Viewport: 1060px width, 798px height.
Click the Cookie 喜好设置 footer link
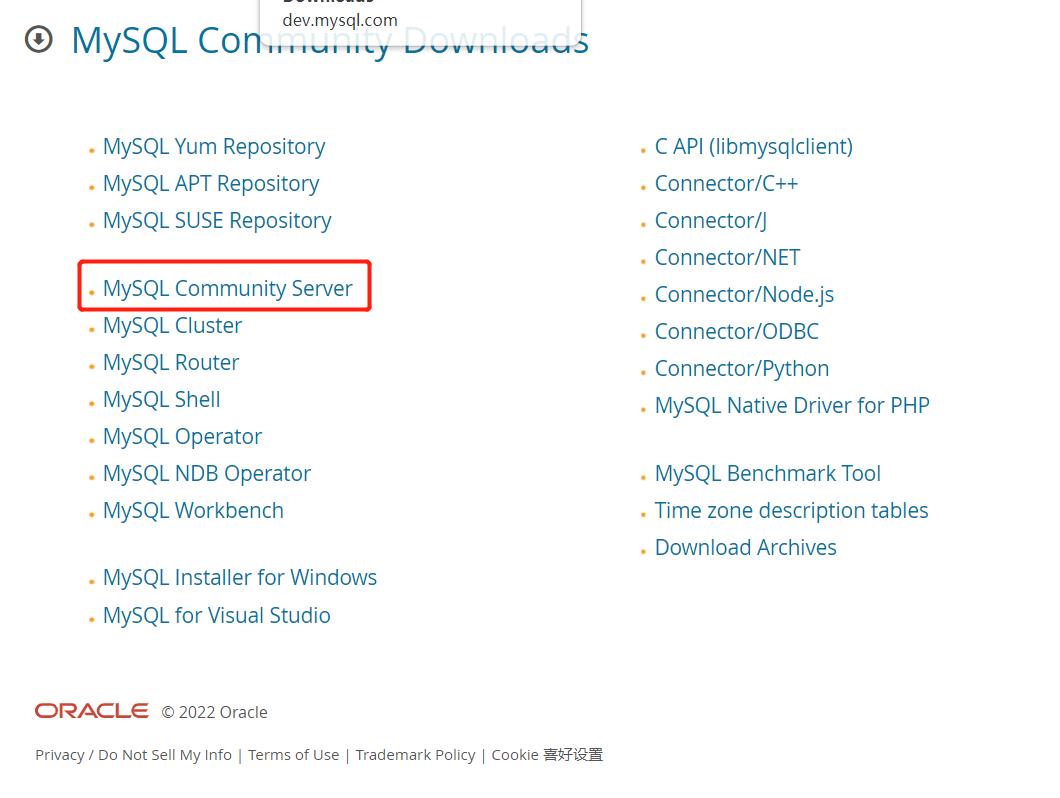click(x=547, y=755)
